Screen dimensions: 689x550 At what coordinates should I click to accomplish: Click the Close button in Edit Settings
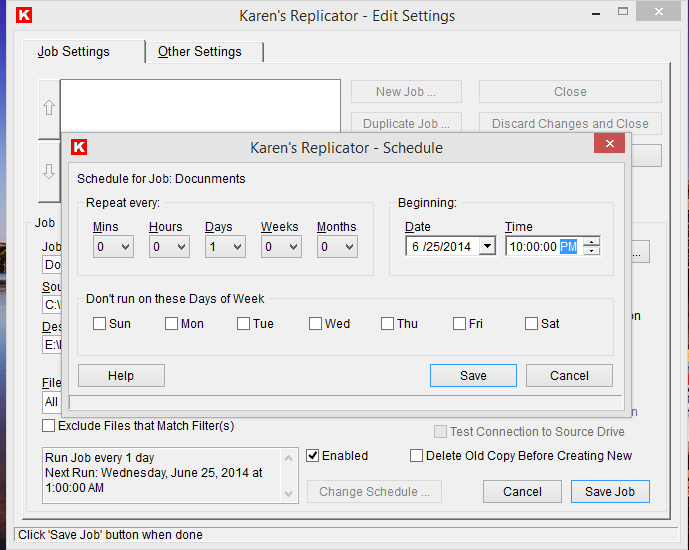point(570,91)
